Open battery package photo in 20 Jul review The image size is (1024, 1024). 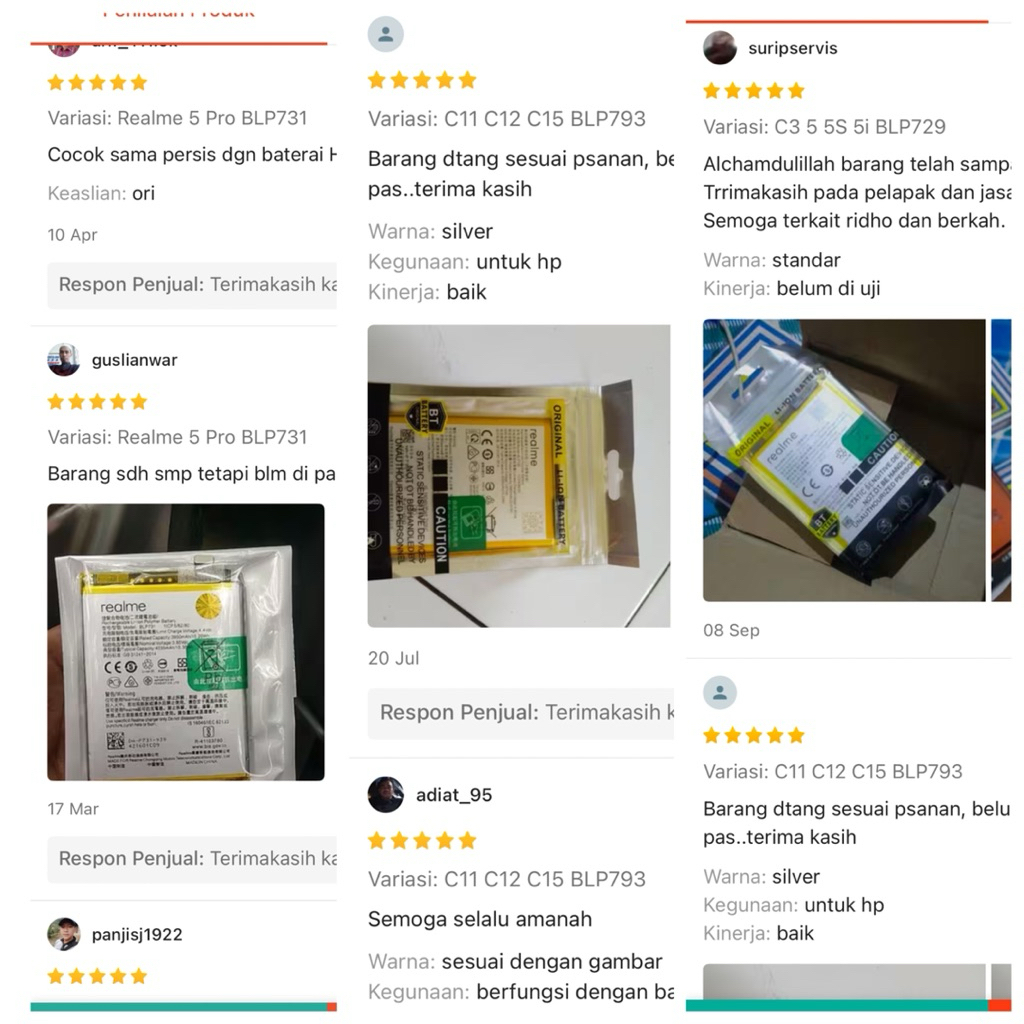click(x=519, y=476)
